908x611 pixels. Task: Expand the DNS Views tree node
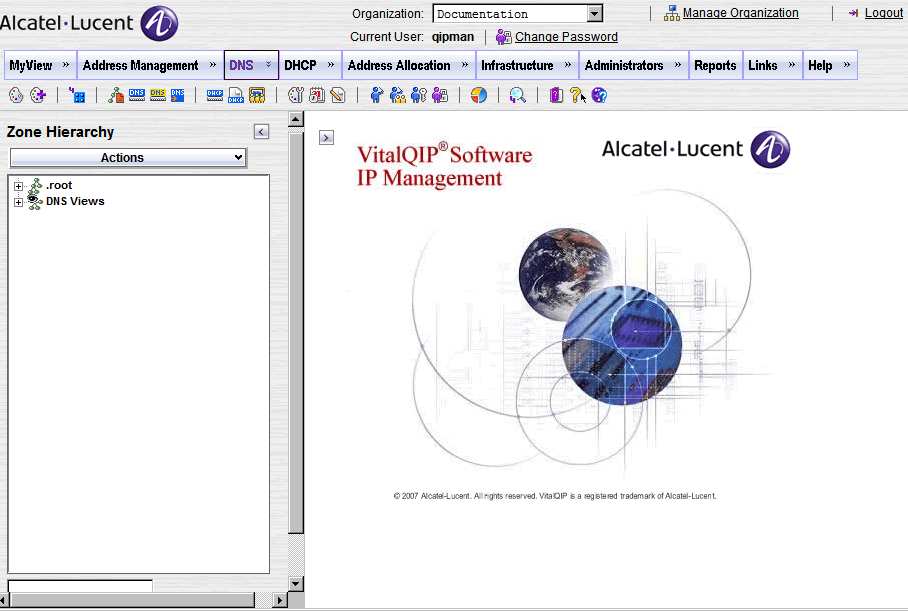click(x=19, y=203)
